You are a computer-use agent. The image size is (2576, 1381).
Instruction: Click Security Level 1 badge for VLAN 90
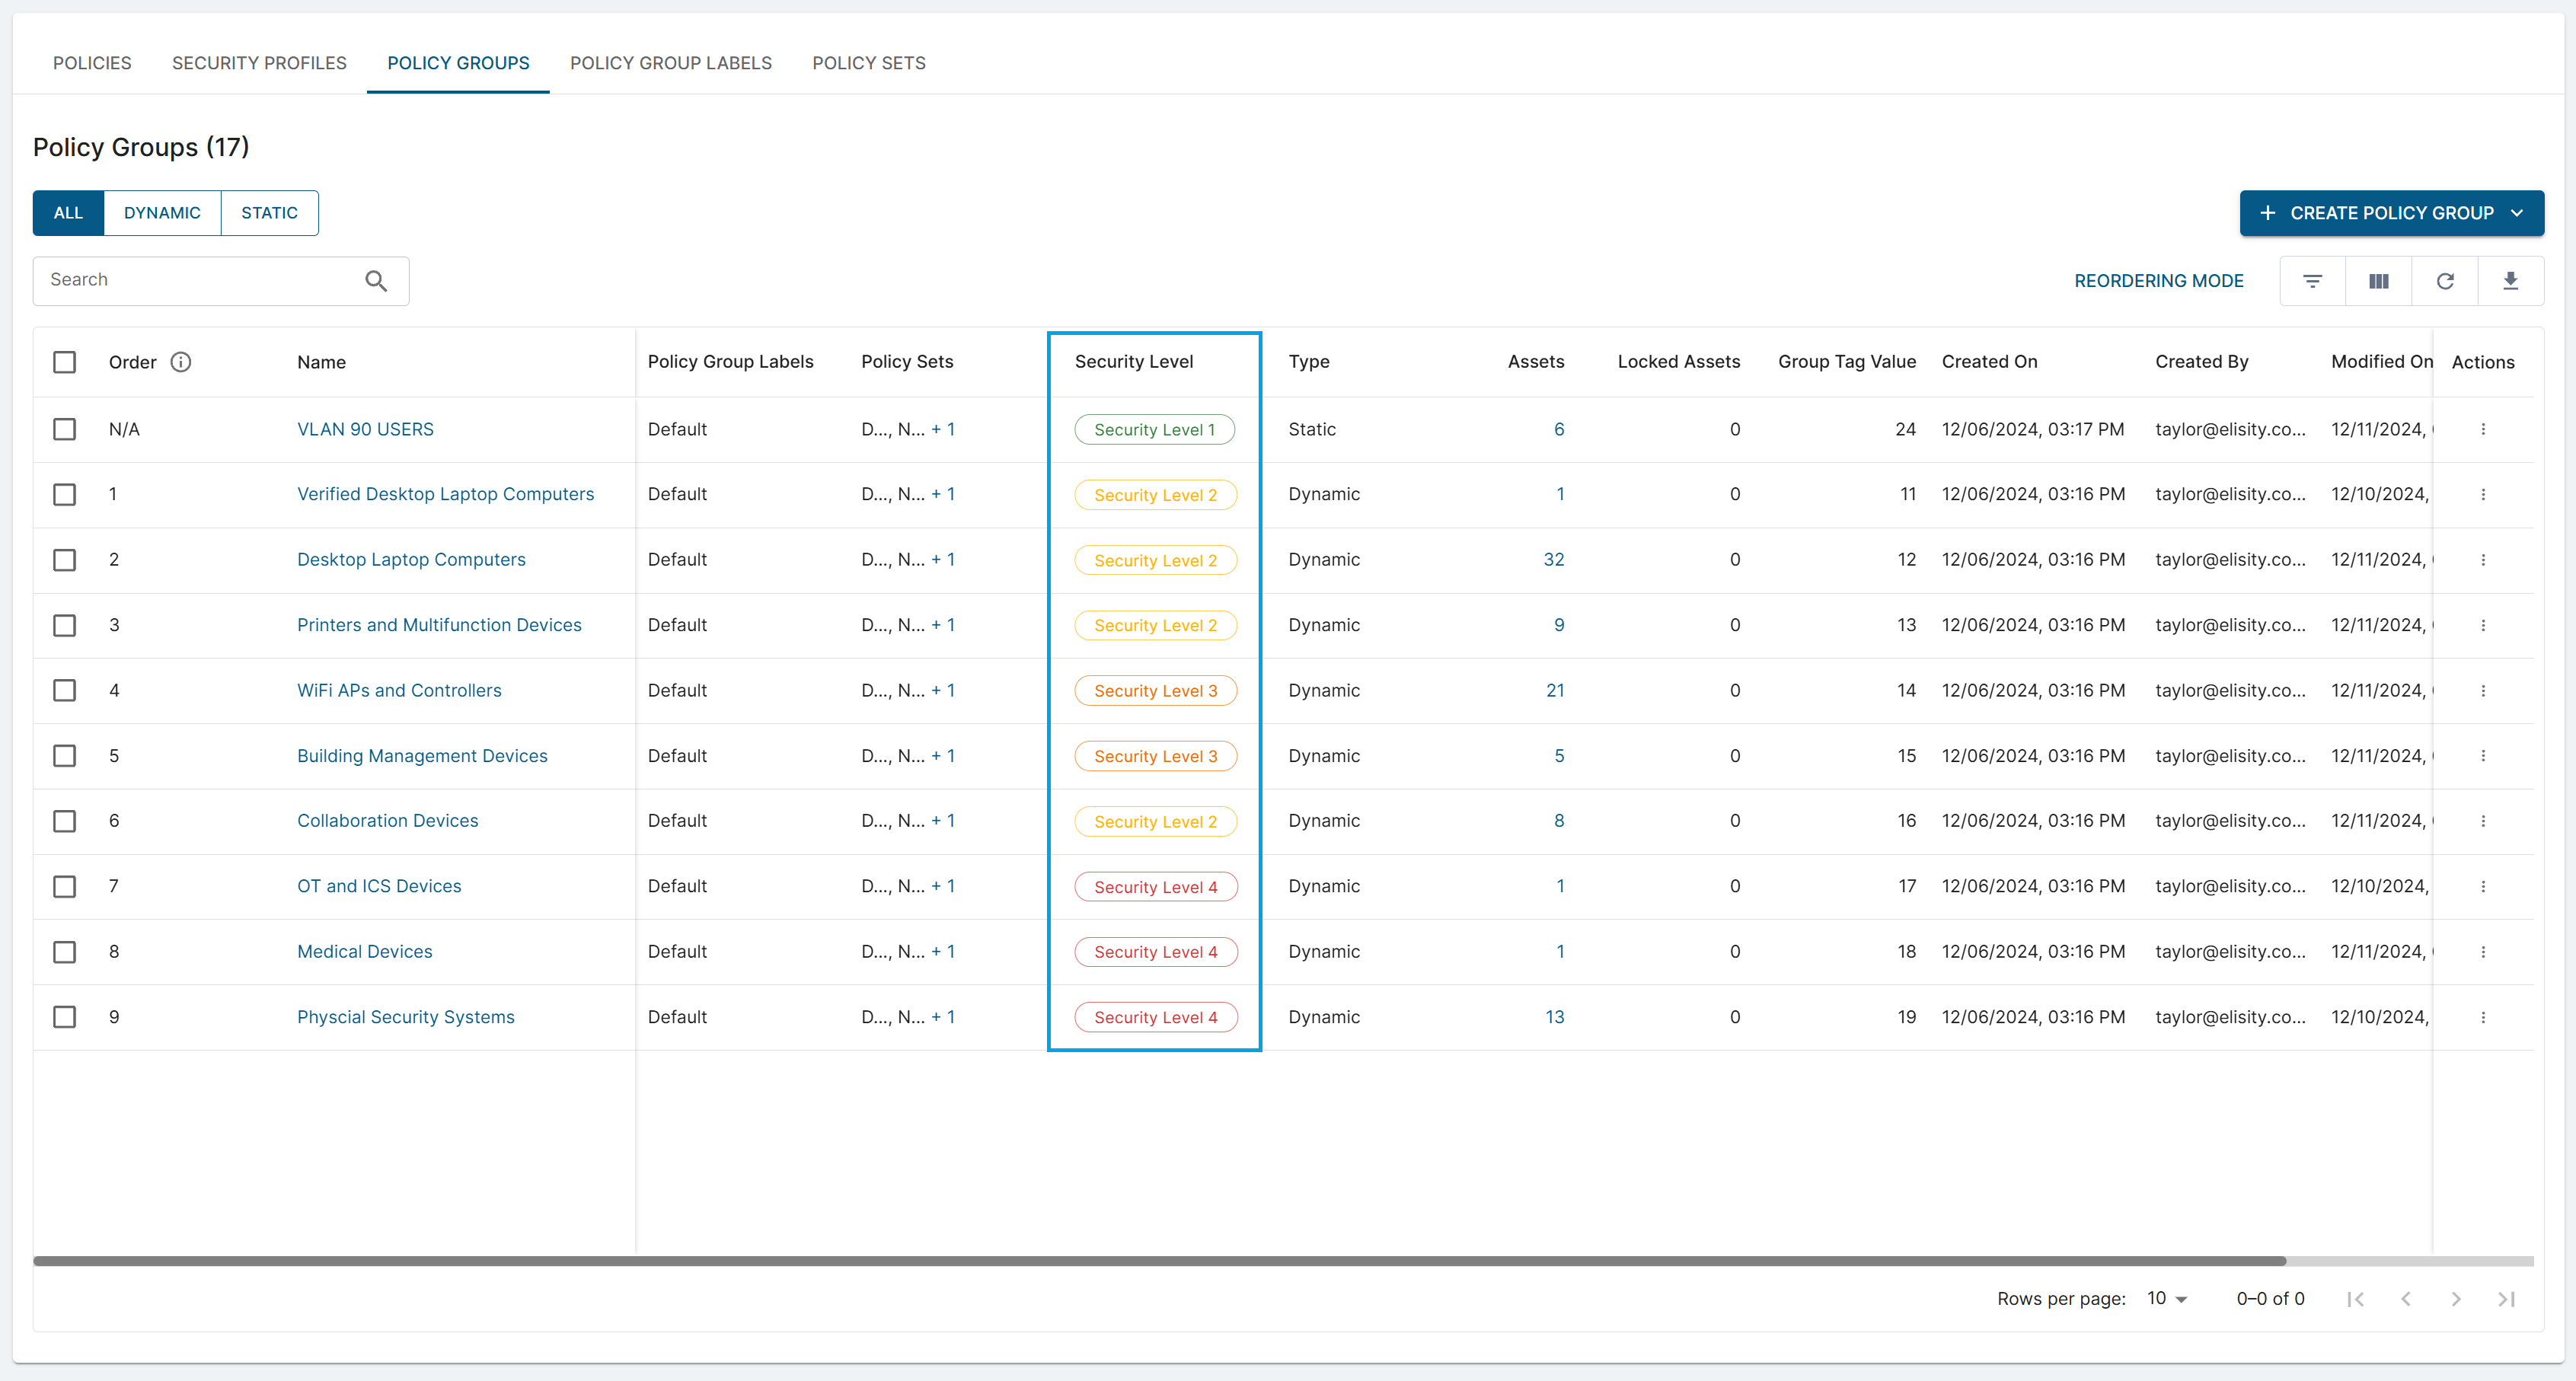coord(1154,430)
